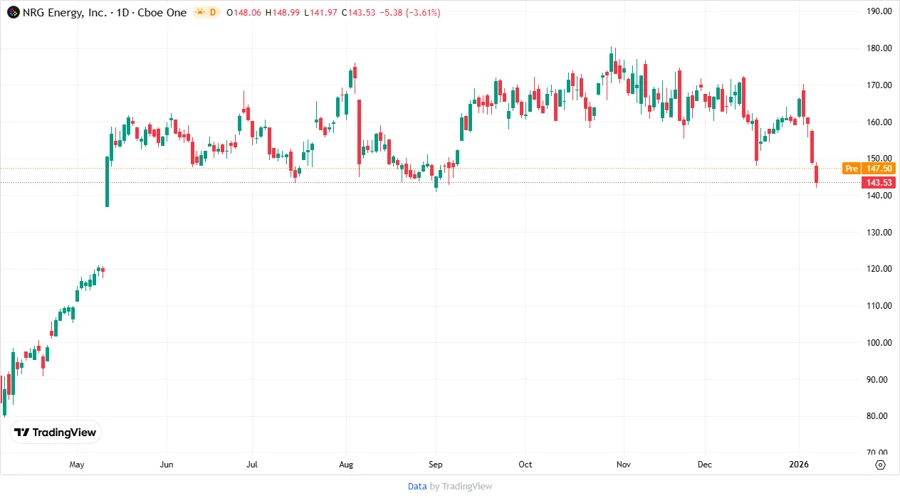Click the TradingView logo badge

[55, 433]
